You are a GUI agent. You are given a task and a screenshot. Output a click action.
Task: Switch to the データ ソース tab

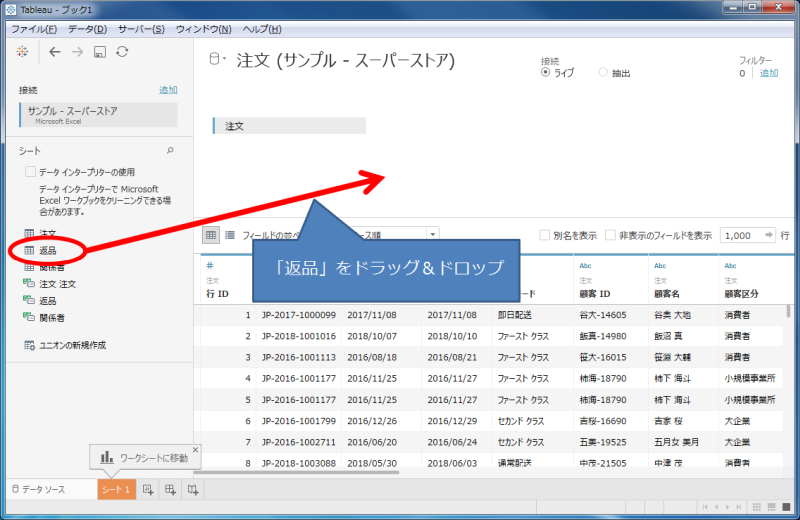(39, 489)
